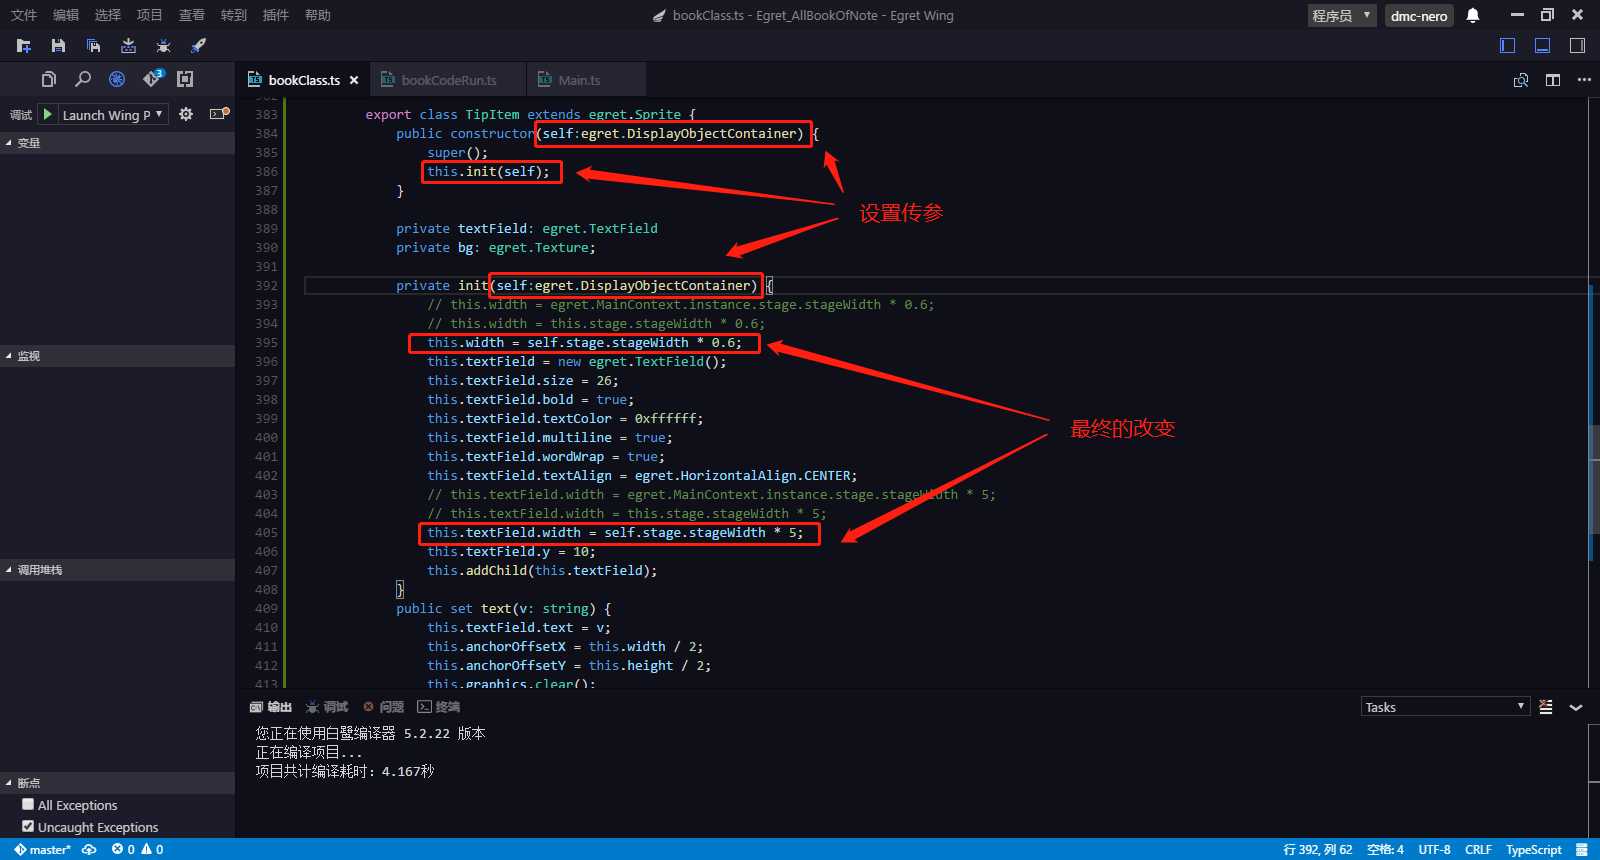Open the extensions square bracket icon
The width and height of the screenshot is (1600, 860).
(185, 79)
